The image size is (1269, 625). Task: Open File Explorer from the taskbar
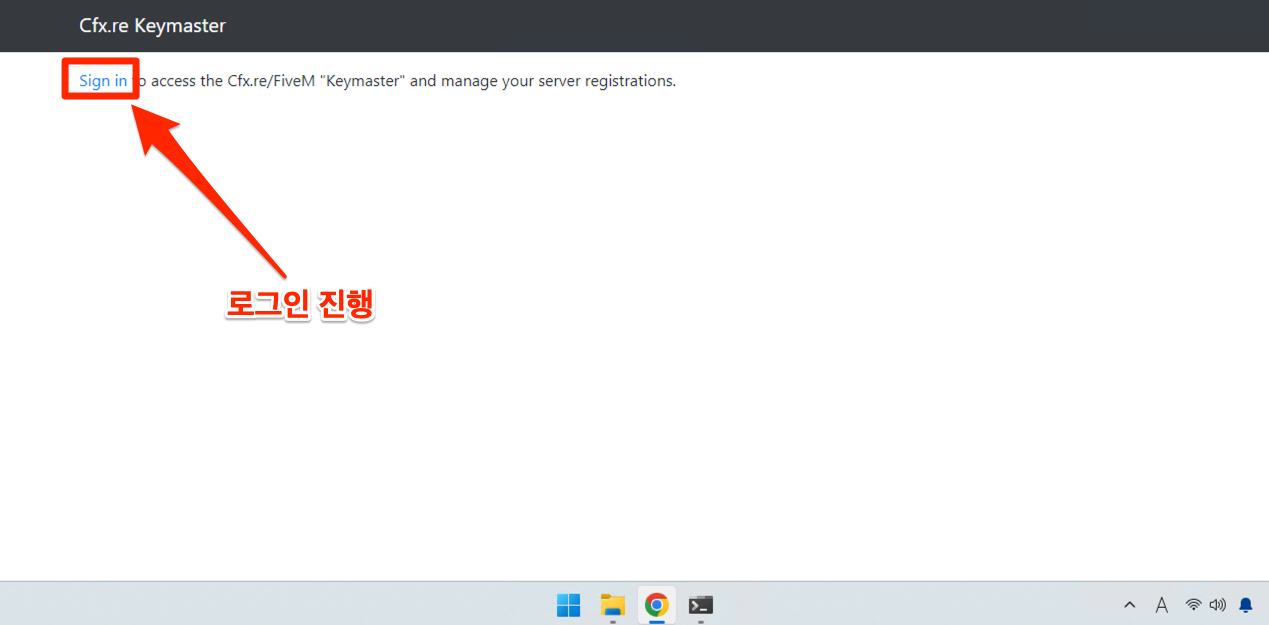[x=612, y=605]
